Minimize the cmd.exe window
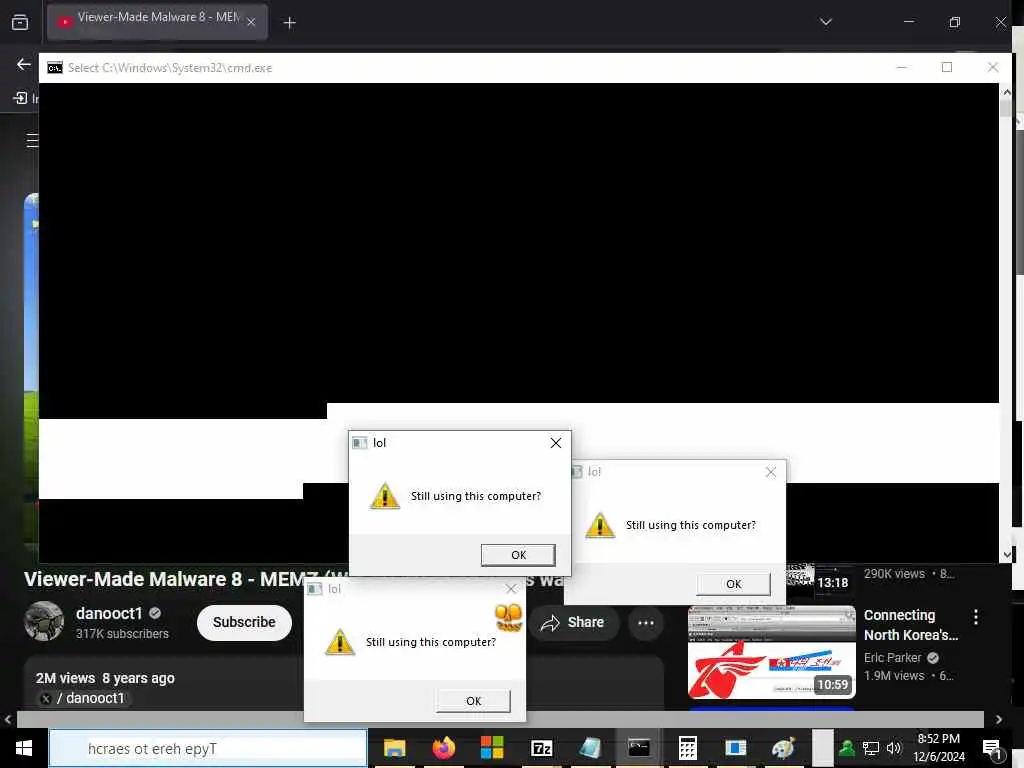 pos(901,67)
